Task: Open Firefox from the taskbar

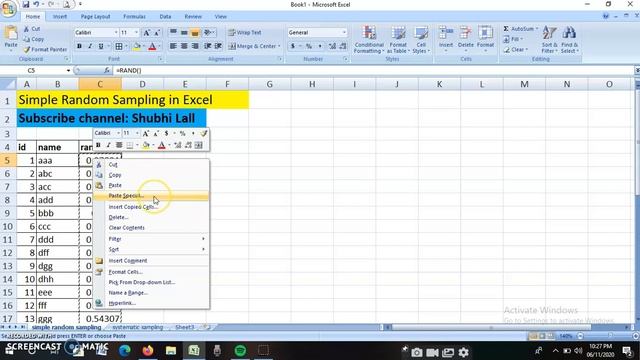Action: click(148, 351)
